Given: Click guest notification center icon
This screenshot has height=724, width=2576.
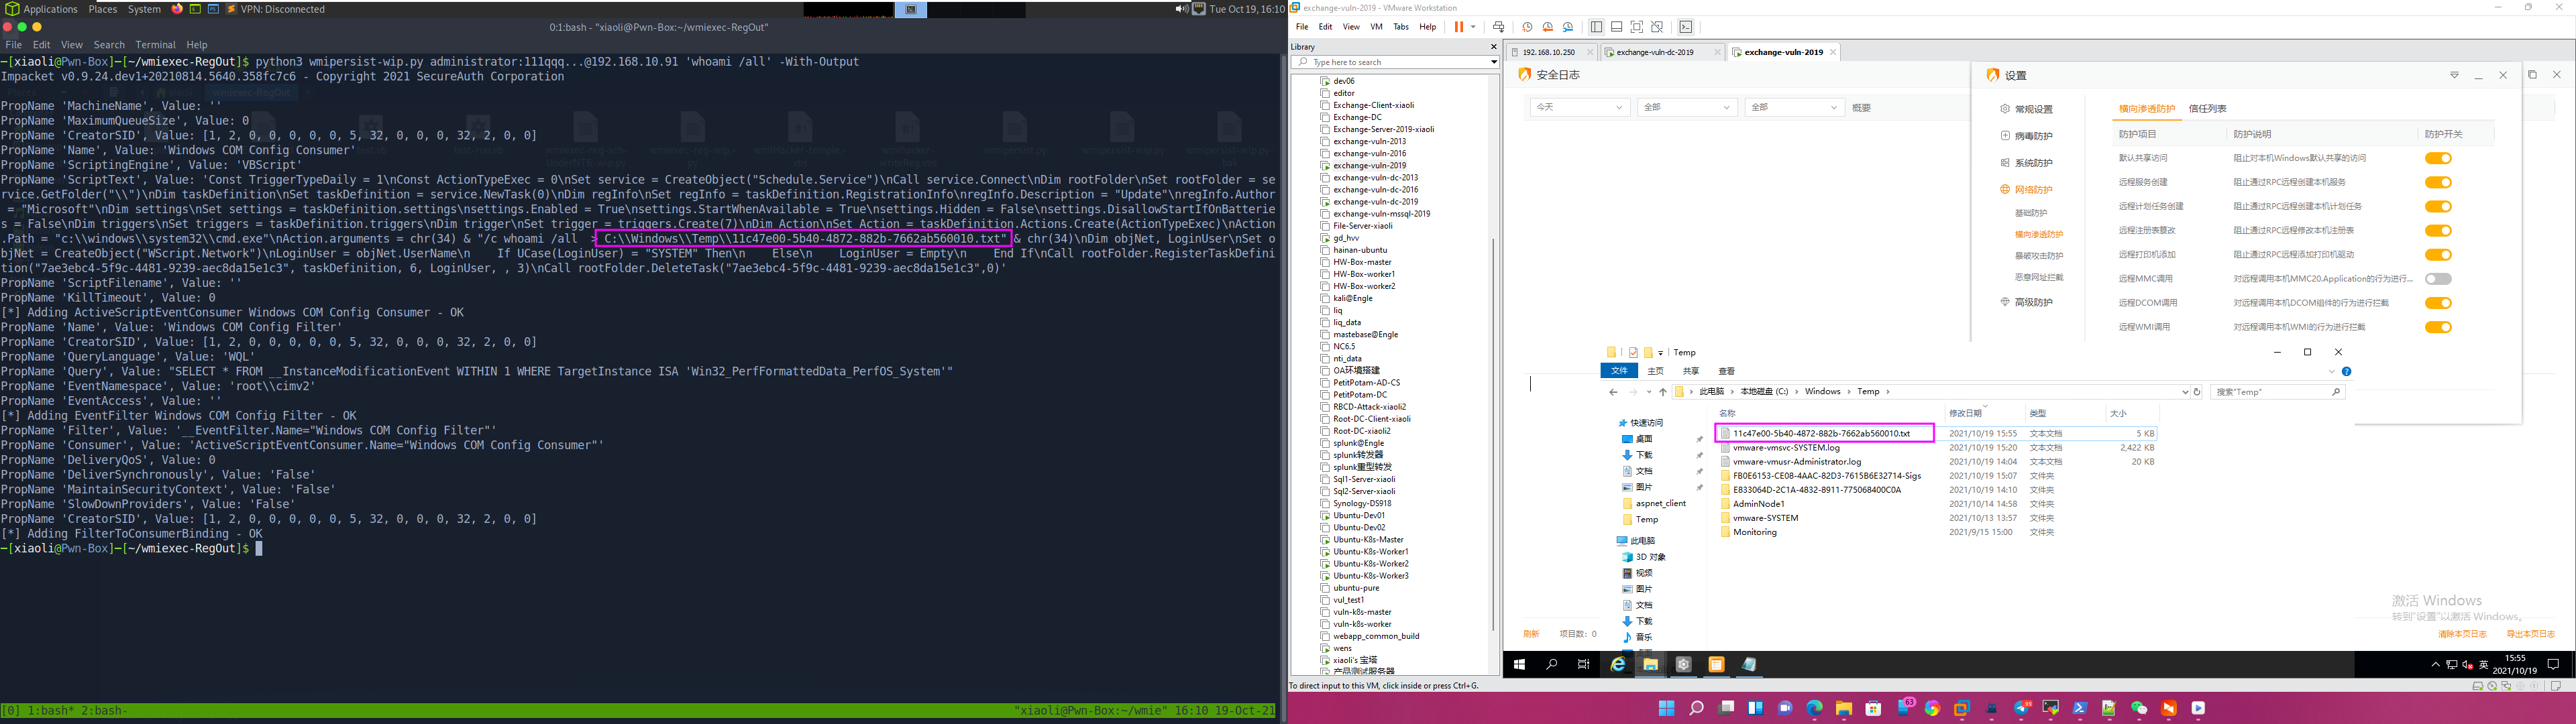Looking at the screenshot, I should coord(2553,664).
